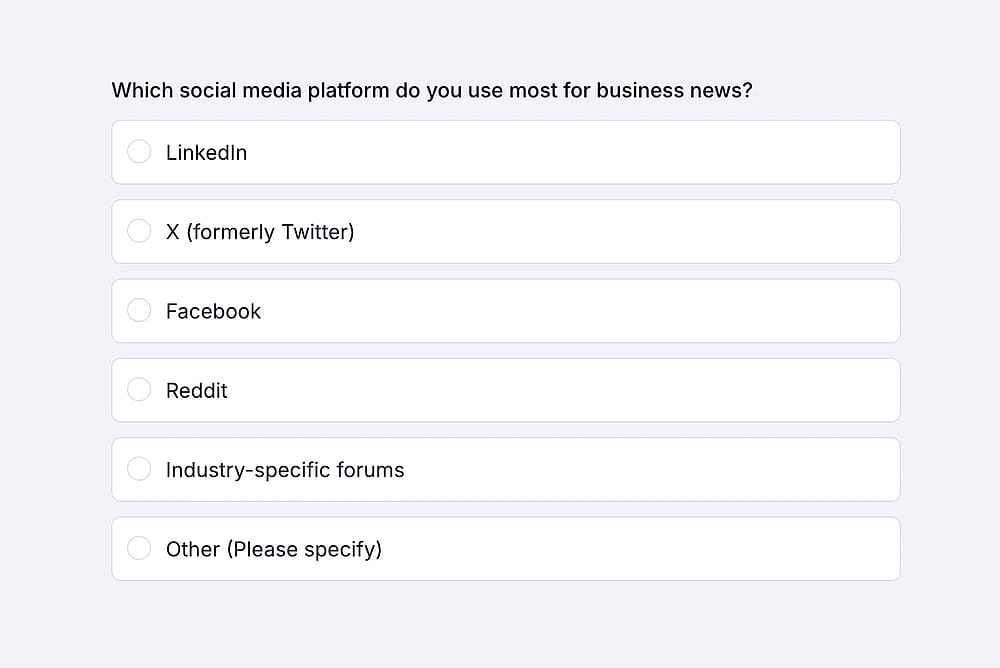Choose the Other (Please specify) radio circle

pos(139,548)
